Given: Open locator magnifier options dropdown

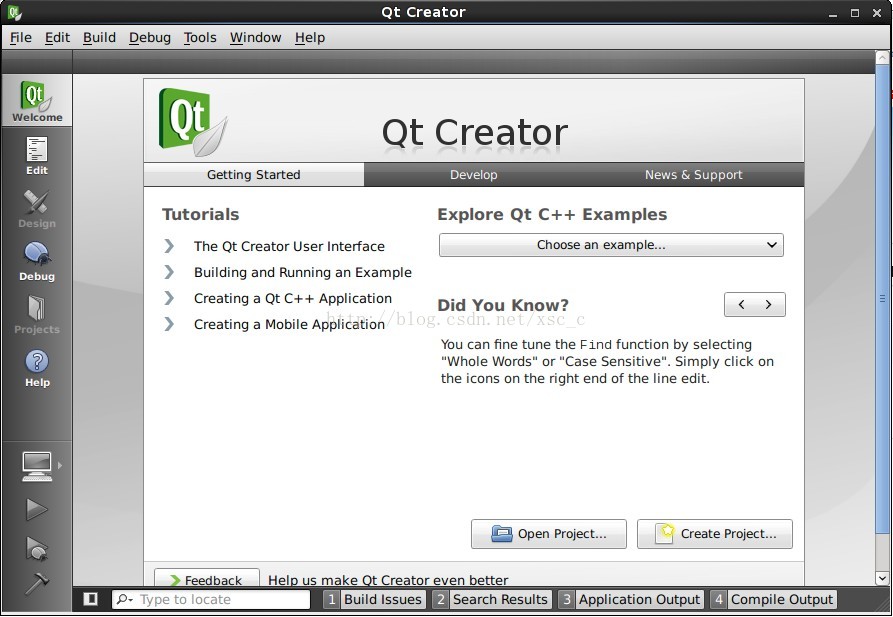Looking at the screenshot, I should (x=124, y=599).
